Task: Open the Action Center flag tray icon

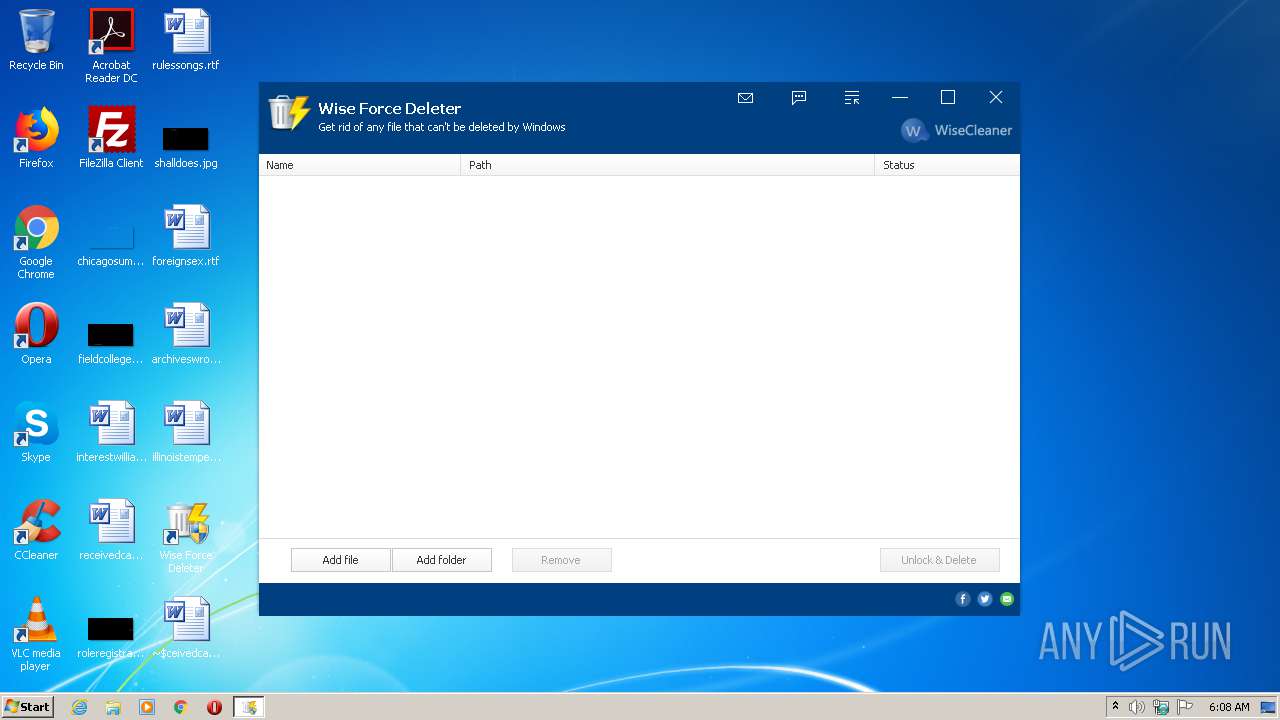Action: pos(1185,707)
